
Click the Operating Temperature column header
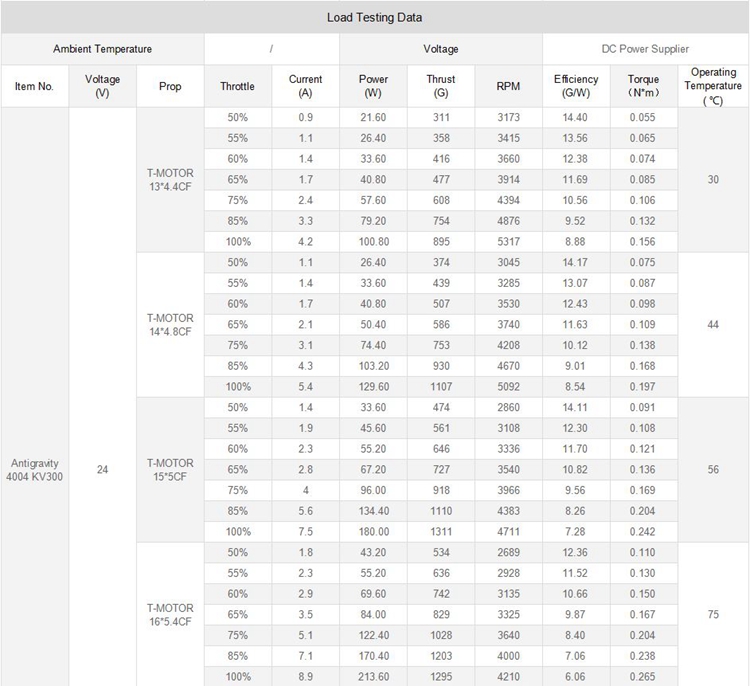pyautogui.click(x=713, y=86)
